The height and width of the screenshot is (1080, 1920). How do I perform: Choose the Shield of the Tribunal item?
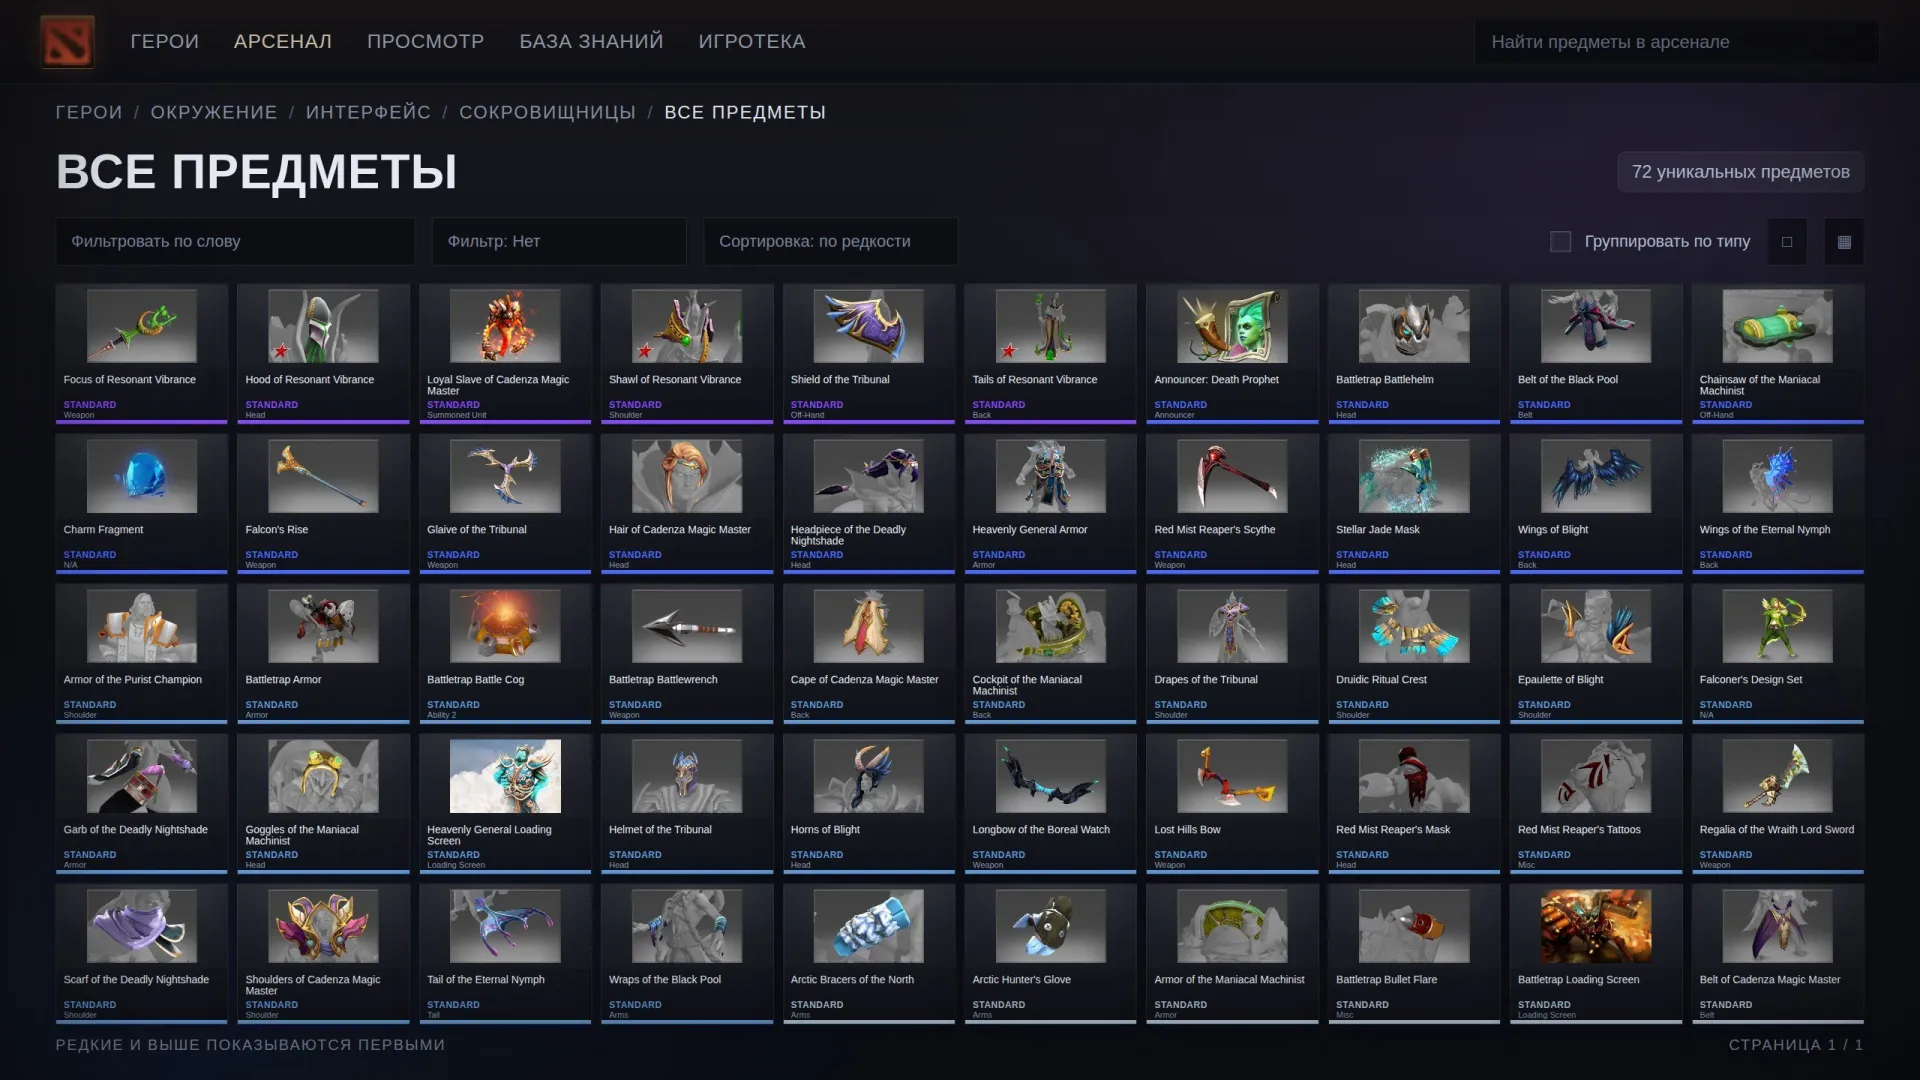pos(869,354)
